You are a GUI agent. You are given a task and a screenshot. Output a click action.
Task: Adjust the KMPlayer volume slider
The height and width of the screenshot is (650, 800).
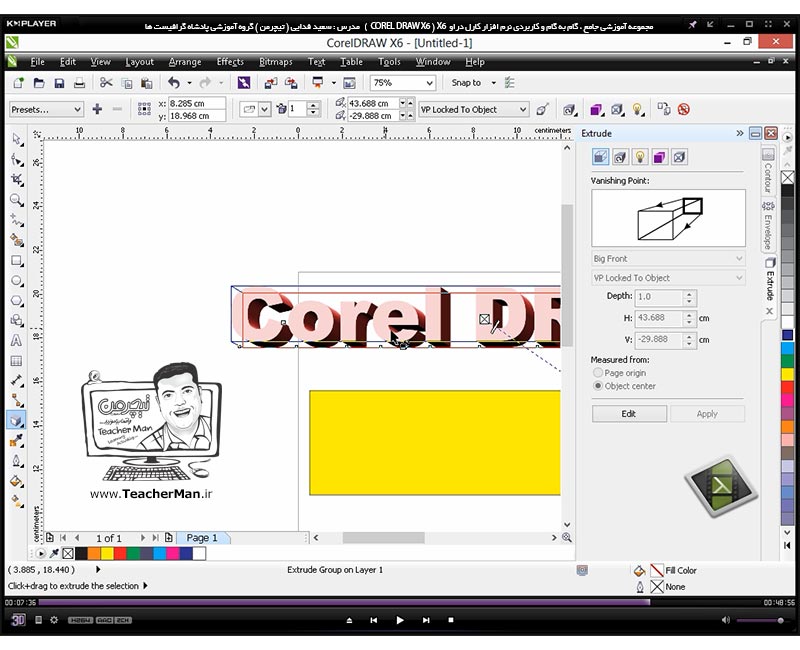tap(761, 620)
